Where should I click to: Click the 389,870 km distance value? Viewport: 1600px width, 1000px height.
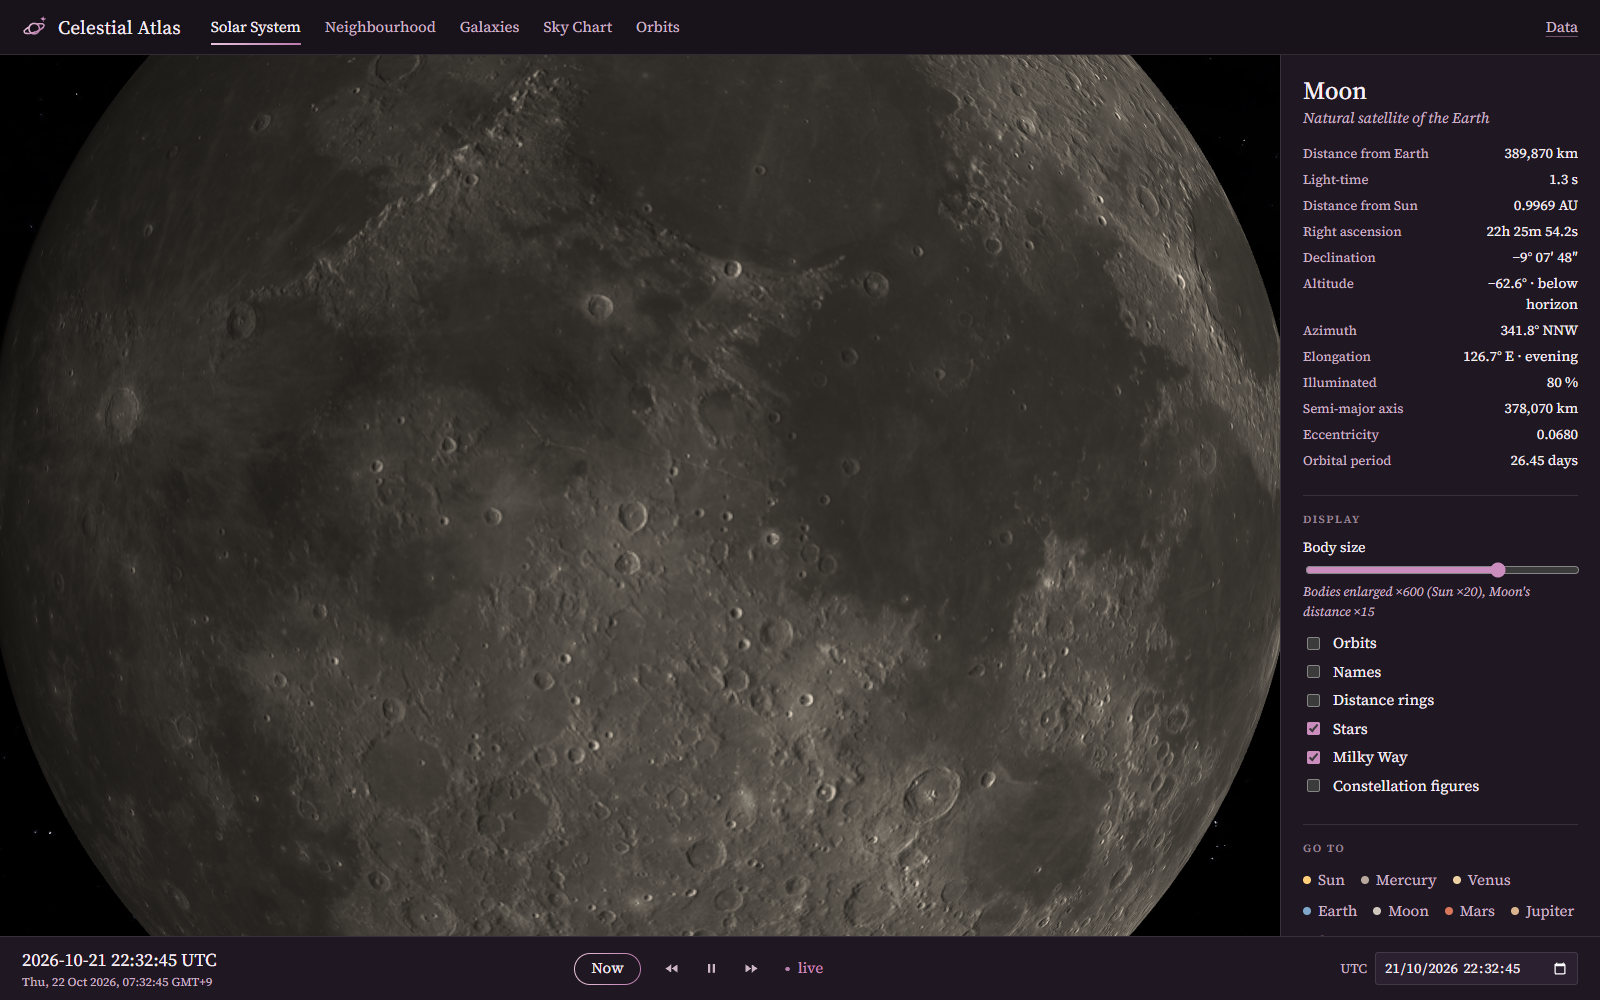1541,153
